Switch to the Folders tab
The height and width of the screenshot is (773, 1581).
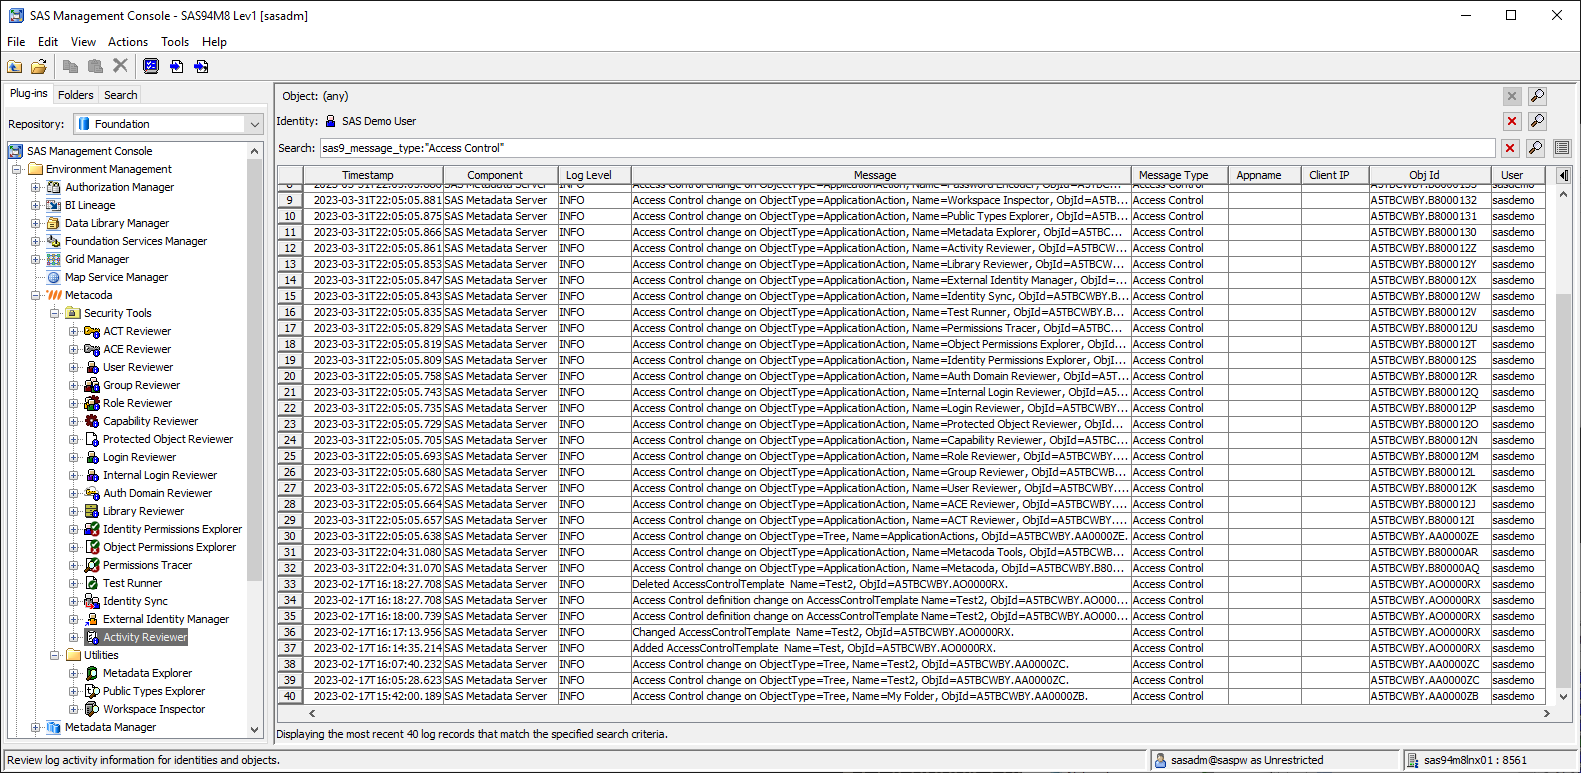(x=76, y=95)
